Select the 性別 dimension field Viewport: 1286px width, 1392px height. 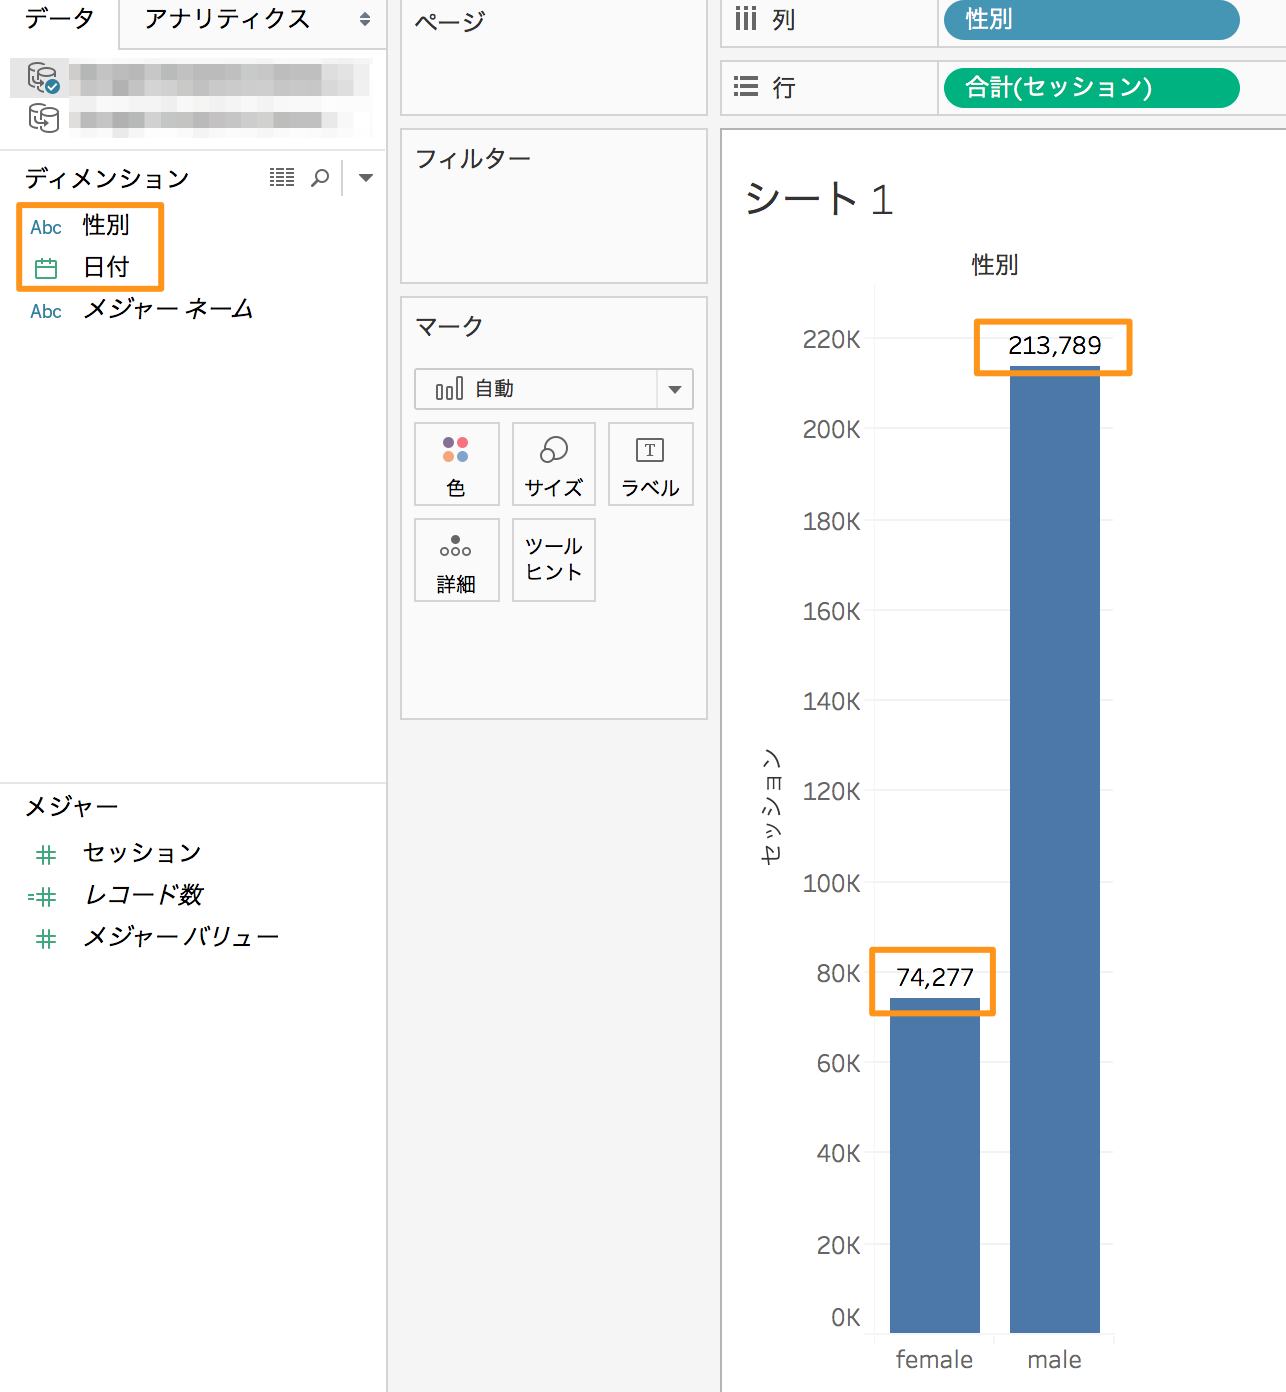(x=106, y=225)
